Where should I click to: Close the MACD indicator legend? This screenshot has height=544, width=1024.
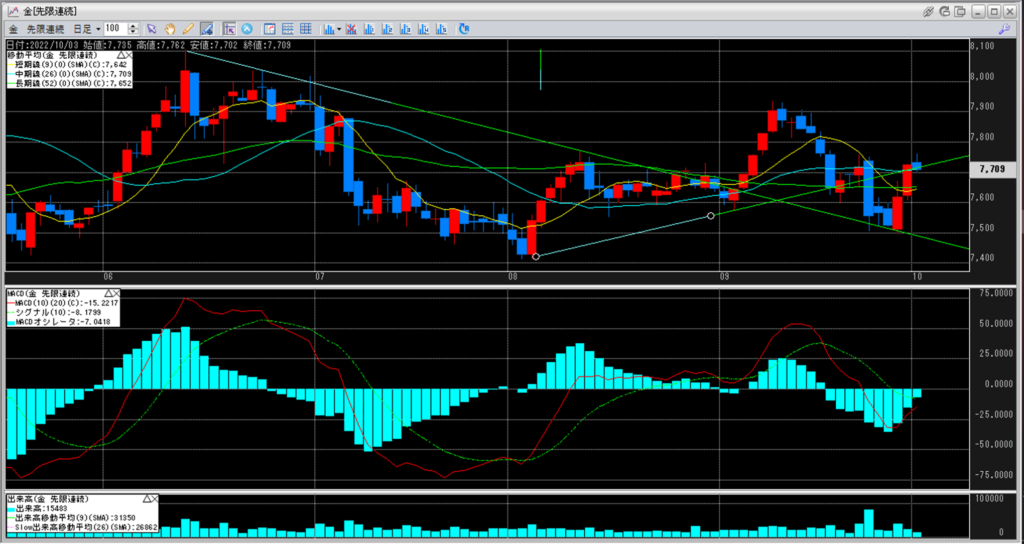coord(116,294)
